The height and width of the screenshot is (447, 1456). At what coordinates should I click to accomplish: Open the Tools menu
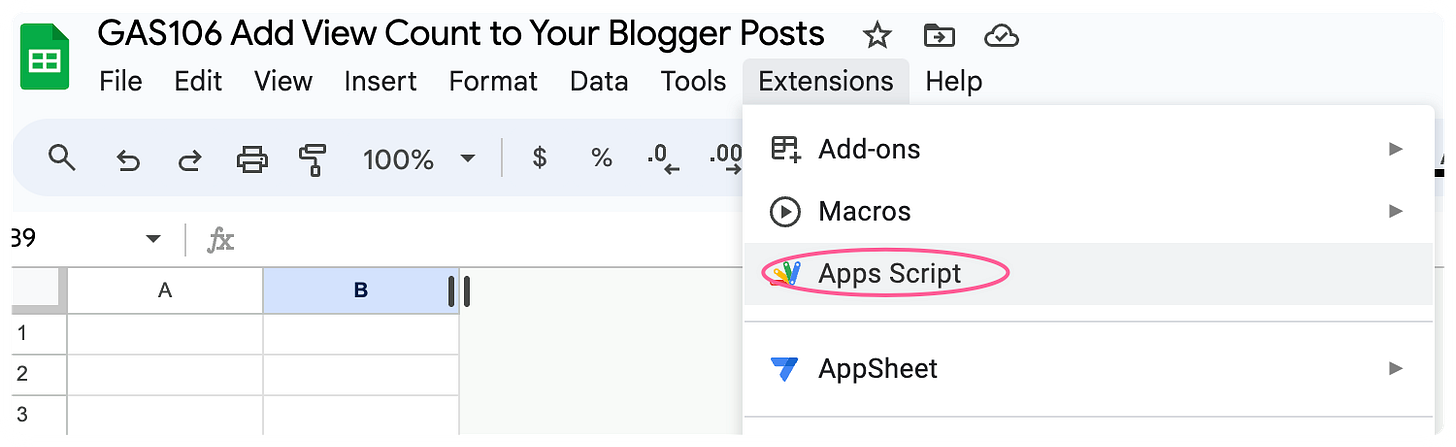tap(693, 81)
